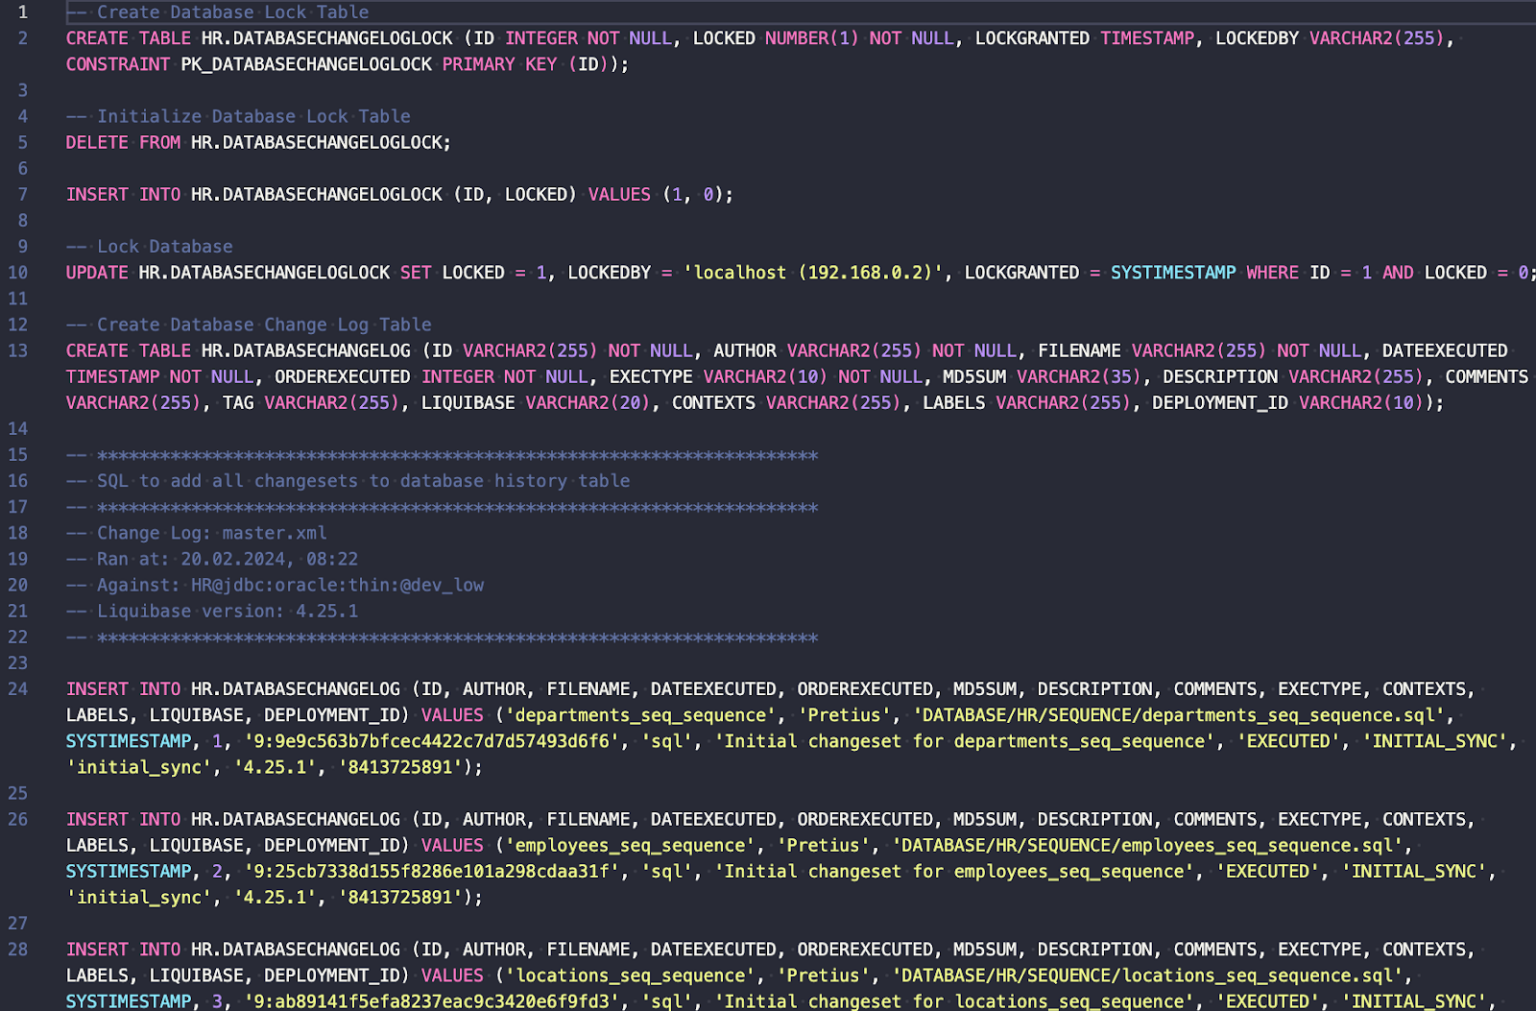Click the 'employees_seq_sequence.sql' file path string
This screenshot has width=1536, height=1011.
click(x=1148, y=846)
